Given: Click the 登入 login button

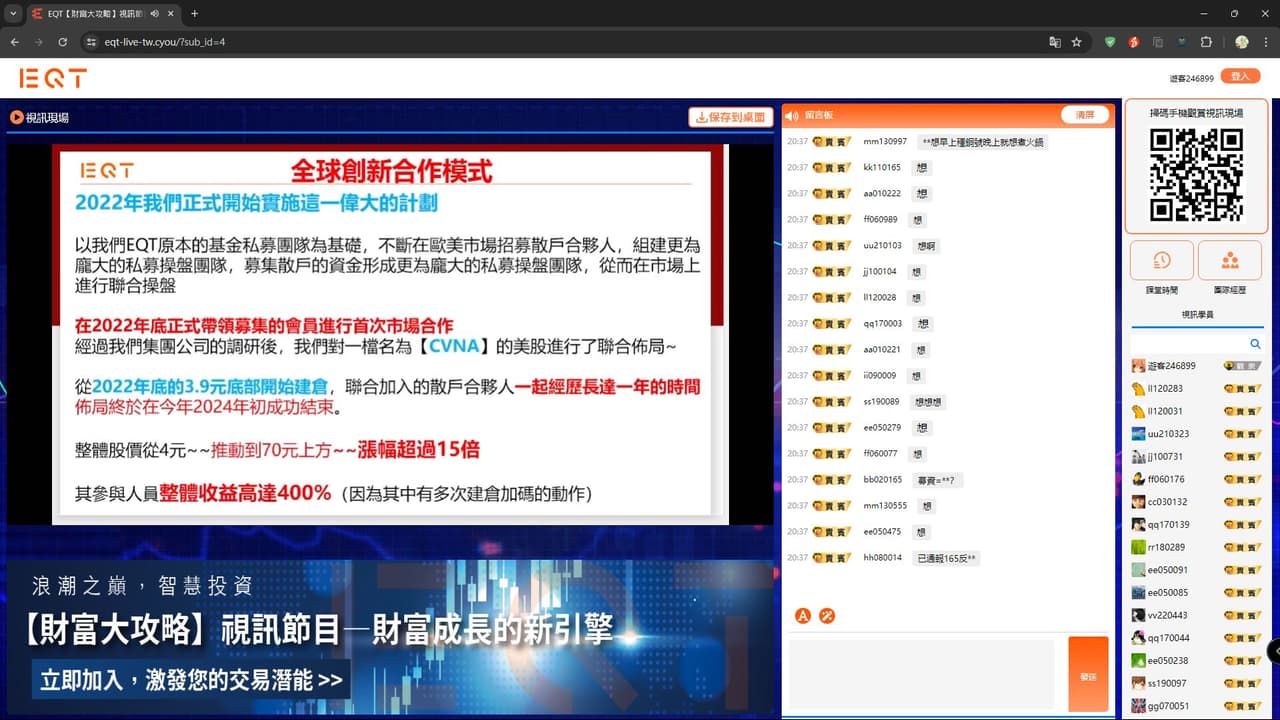Looking at the screenshot, I should pyautogui.click(x=1240, y=77).
